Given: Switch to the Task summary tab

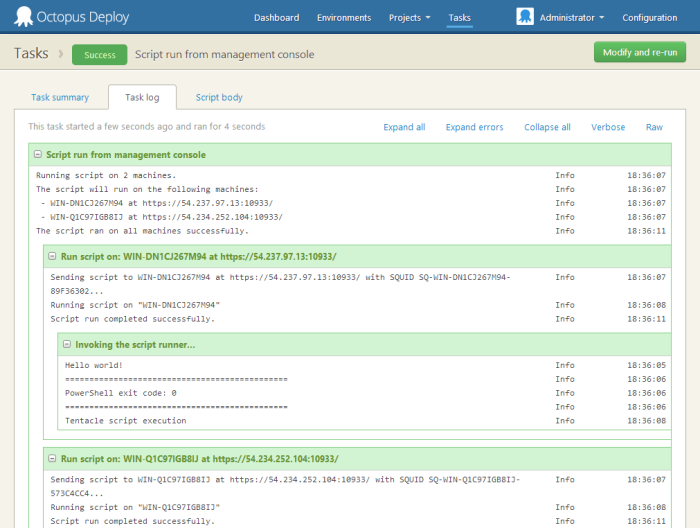Looking at the screenshot, I should 60,98.
